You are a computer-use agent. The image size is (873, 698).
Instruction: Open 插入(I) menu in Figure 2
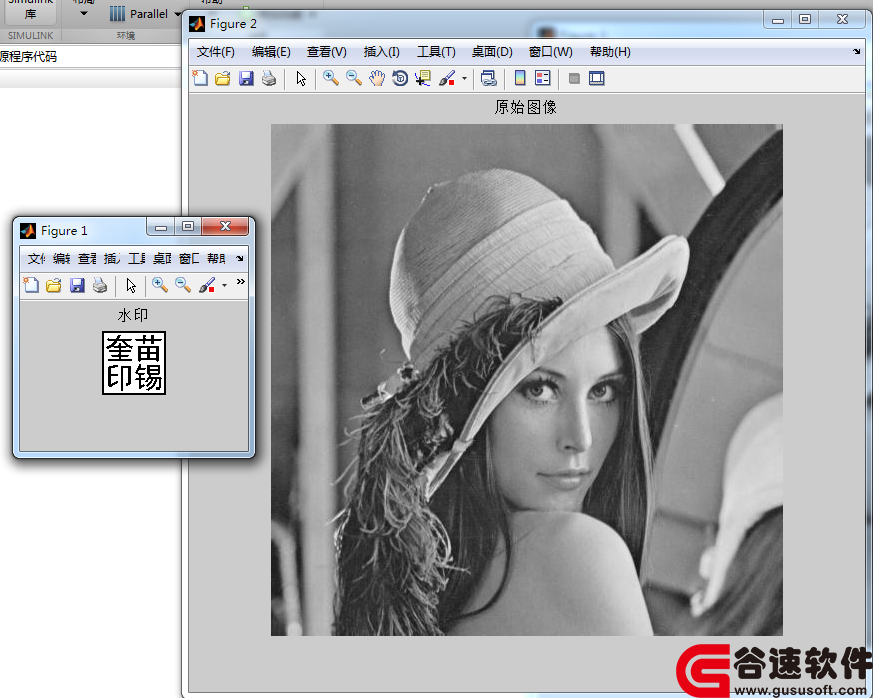(381, 52)
